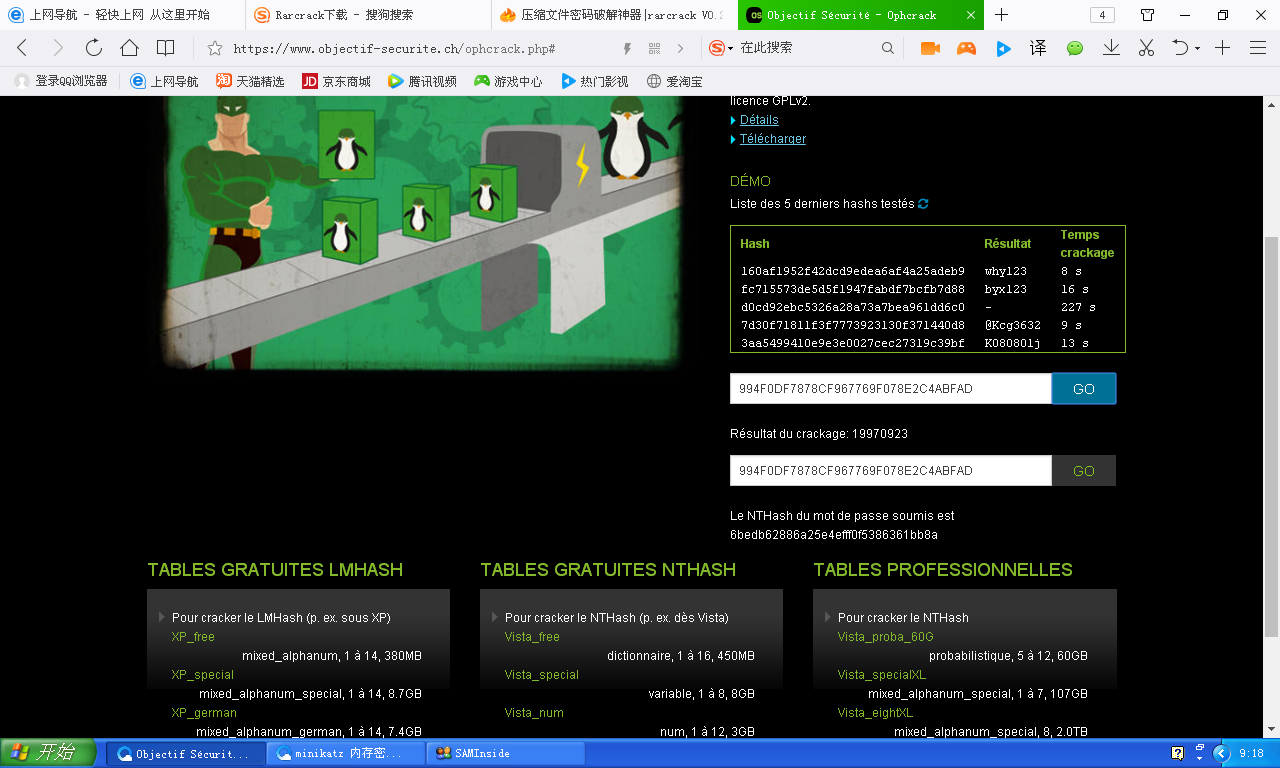The width and height of the screenshot is (1280, 768).
Task: Refresh the last tested hashes list
Action: pyautogui.click(x=923, y=204)
